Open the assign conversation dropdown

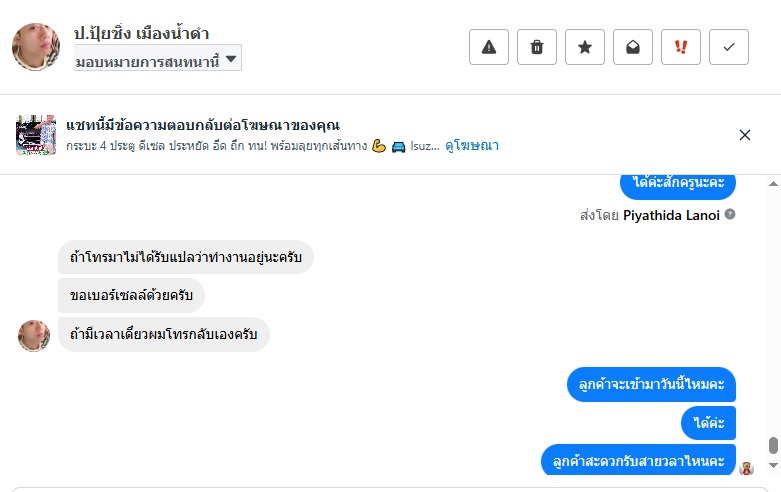(158, 60)
